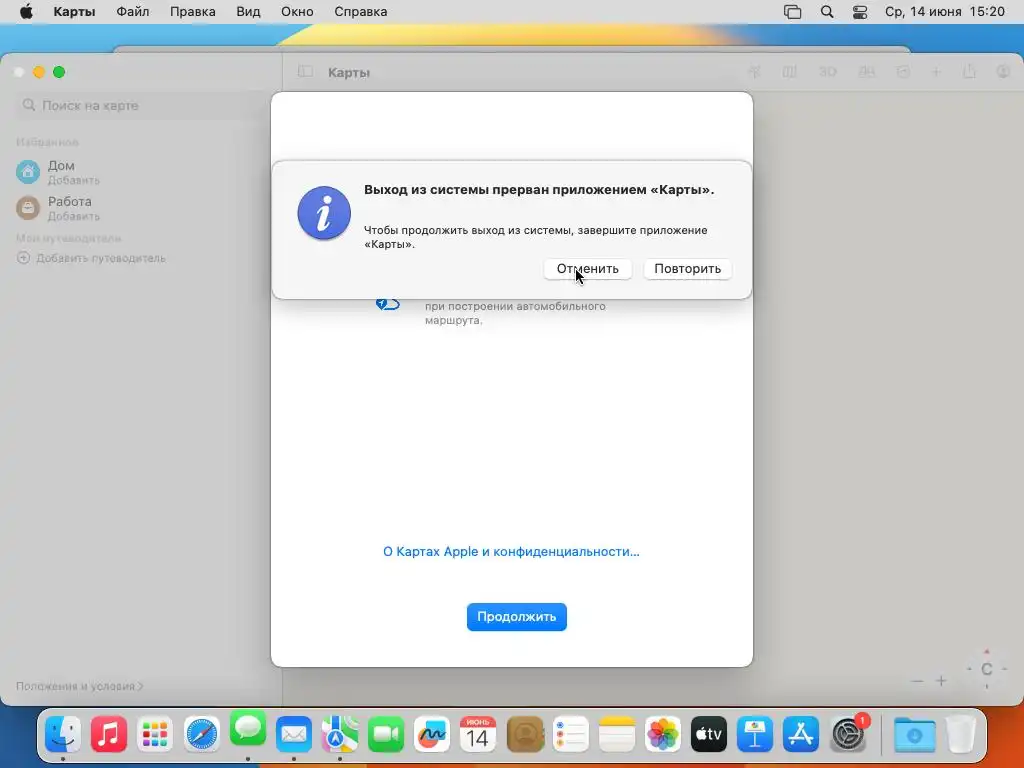
Task: Toggle the Maps sidebar icon
Action: pos(305,72)
